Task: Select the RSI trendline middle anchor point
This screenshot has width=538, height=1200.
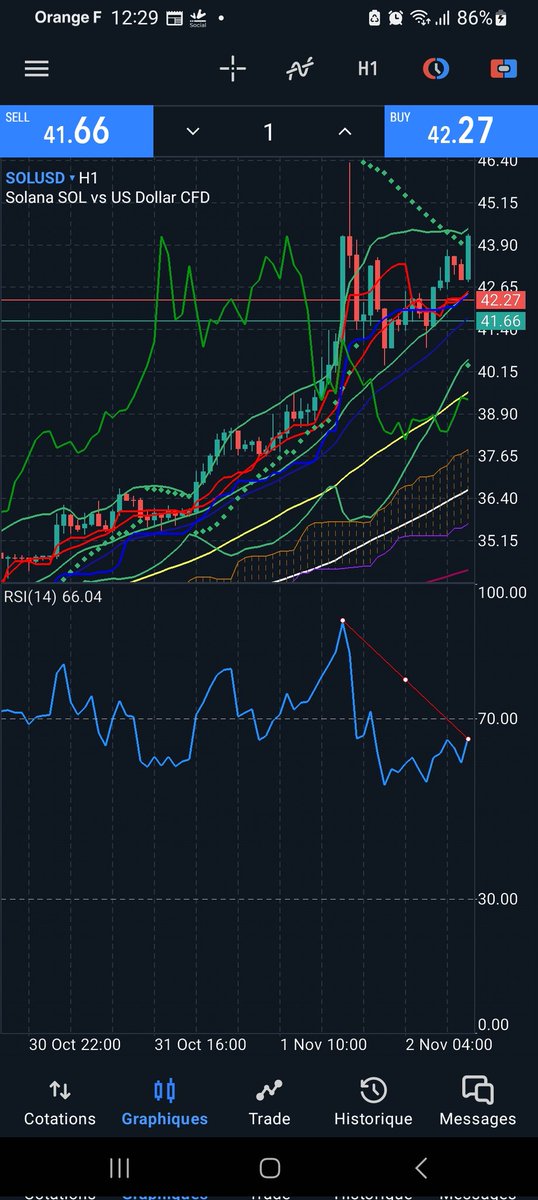Action: tap(405, 680)
